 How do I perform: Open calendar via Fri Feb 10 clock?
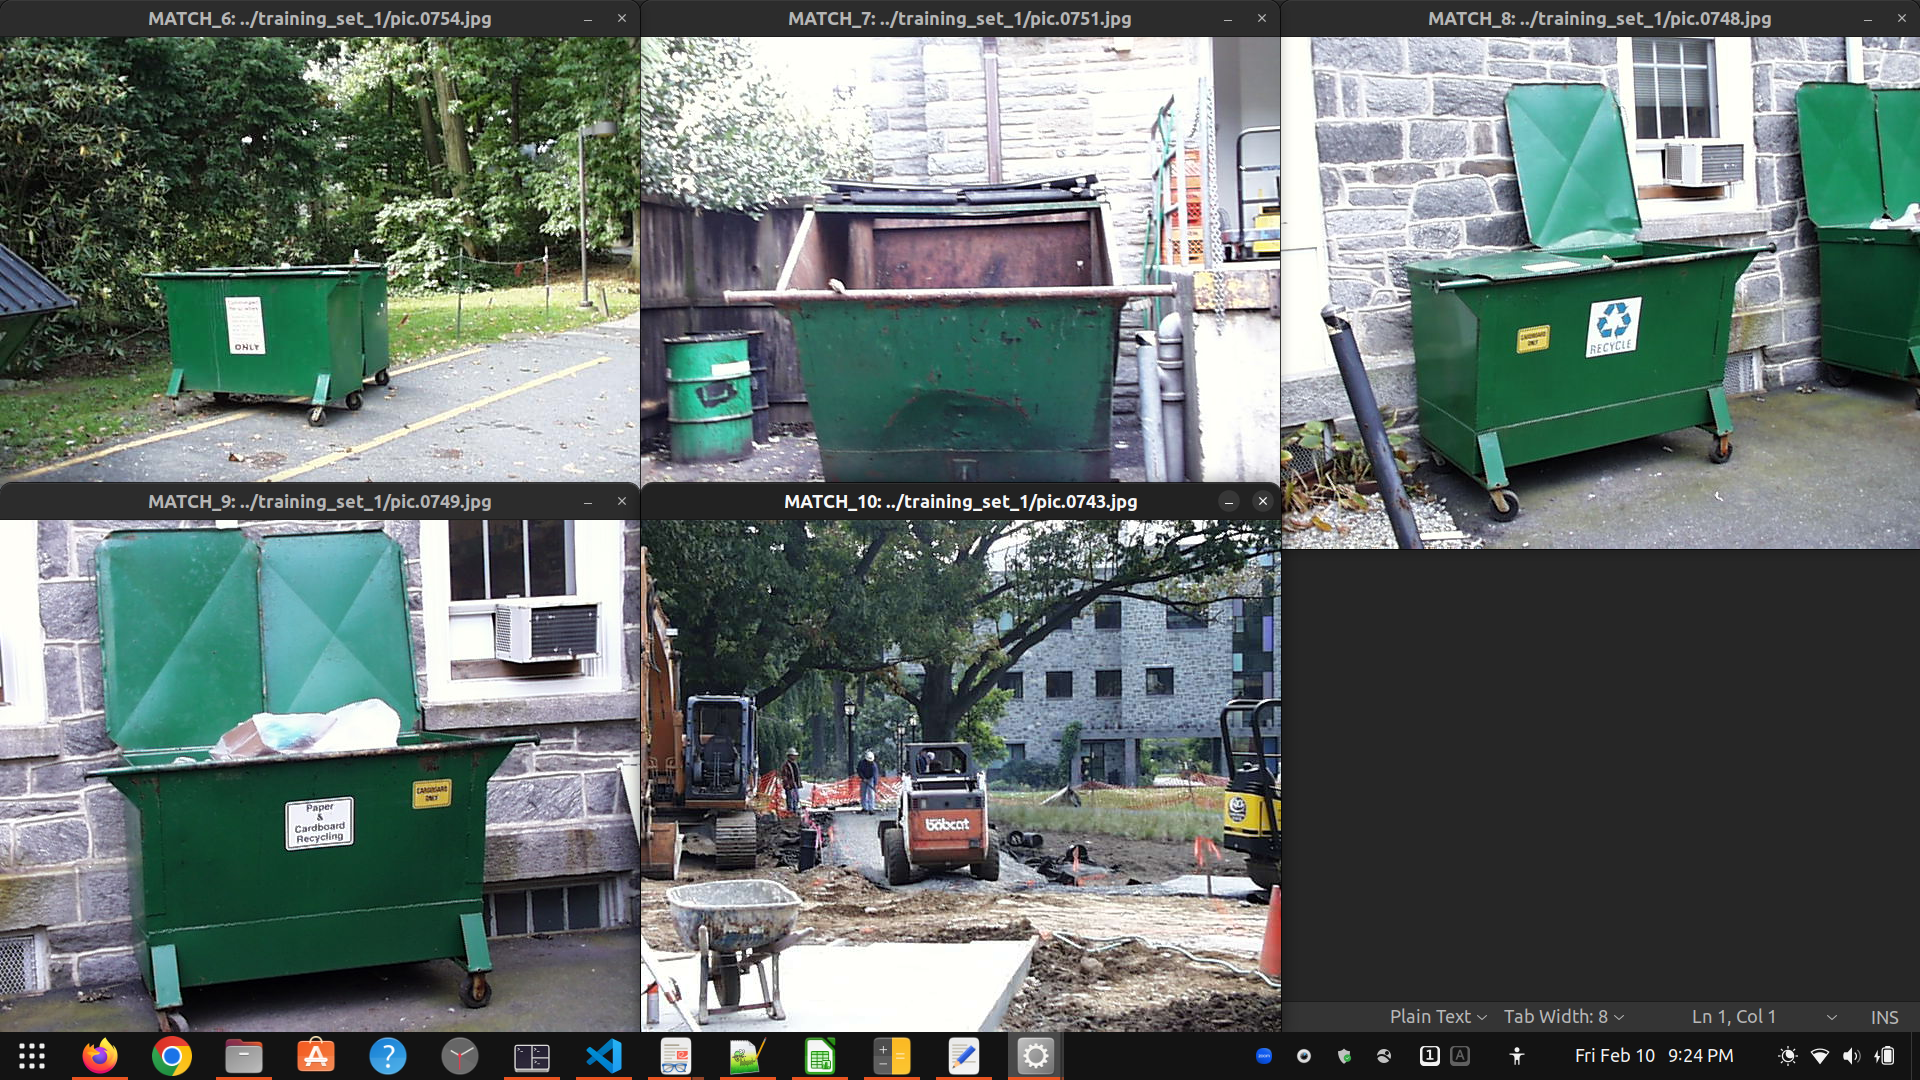(1654, 1056)
